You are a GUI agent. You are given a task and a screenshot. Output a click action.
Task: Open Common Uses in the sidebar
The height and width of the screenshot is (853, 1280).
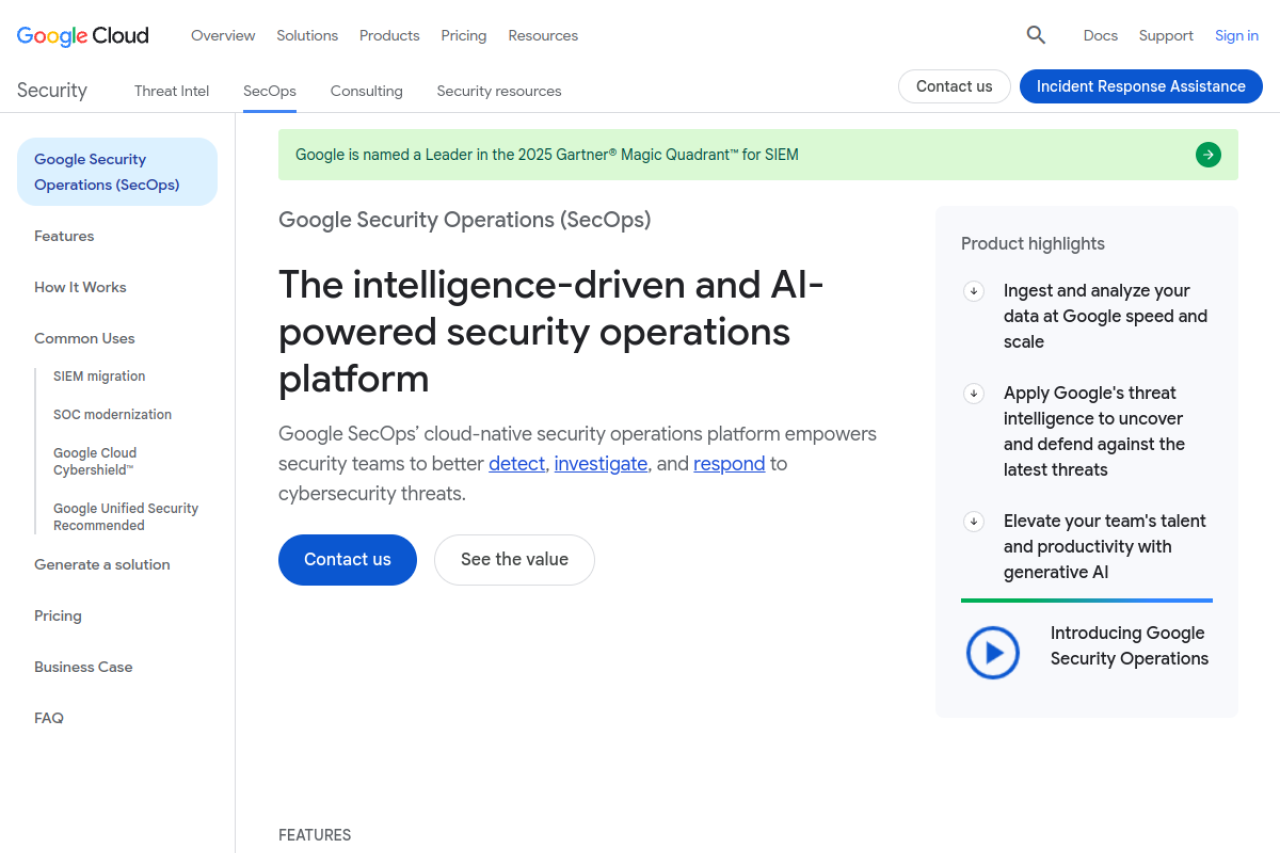(84, 338)
